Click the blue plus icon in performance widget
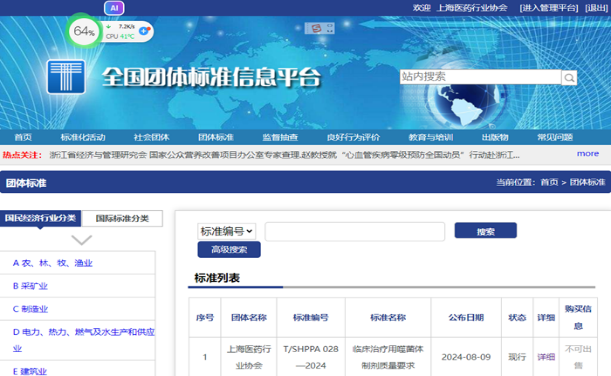This screenshot has width=611, height=376. [144, 31]
